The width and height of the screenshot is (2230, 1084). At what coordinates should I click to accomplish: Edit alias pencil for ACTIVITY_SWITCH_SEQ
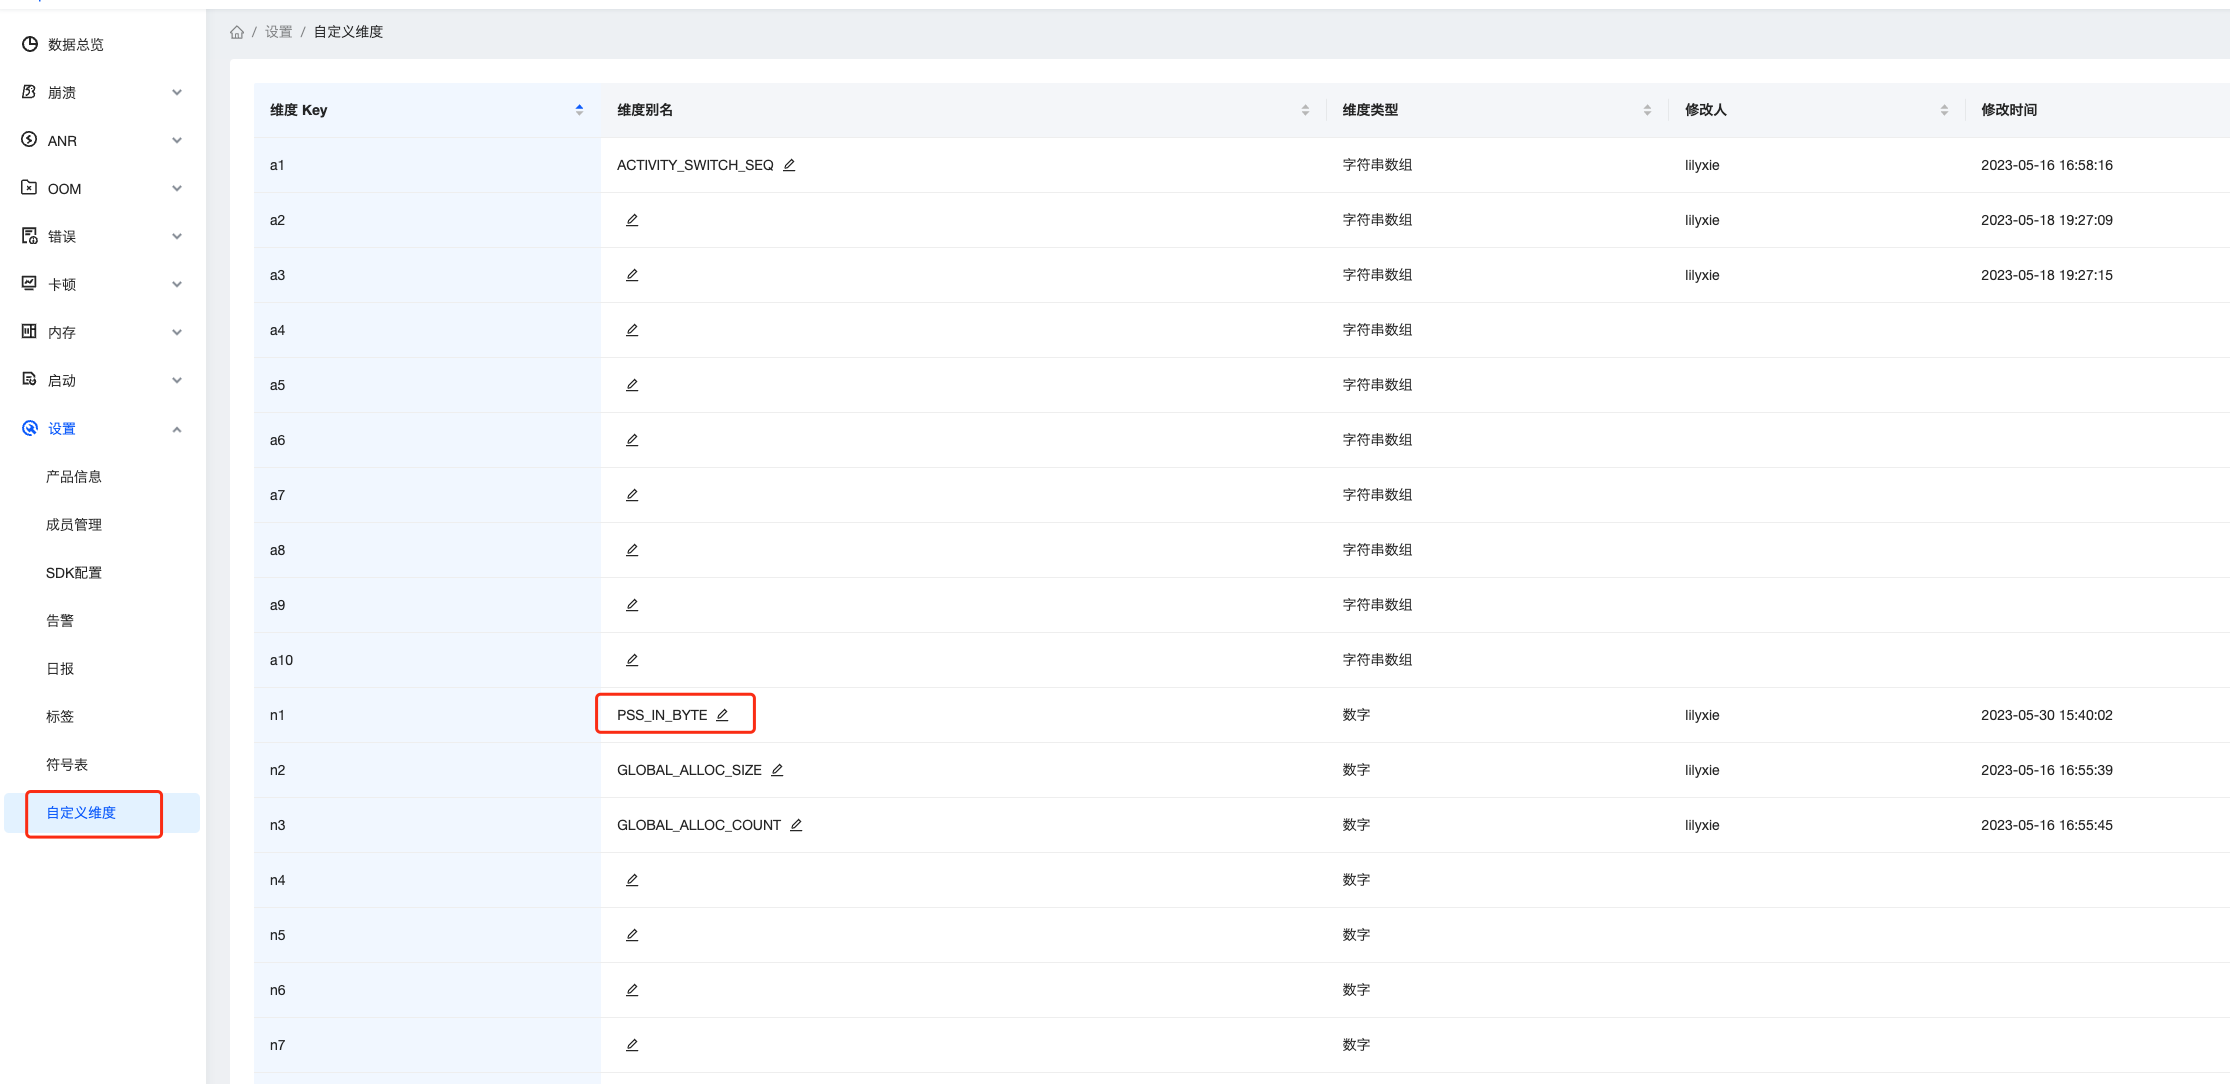(789, 165)
